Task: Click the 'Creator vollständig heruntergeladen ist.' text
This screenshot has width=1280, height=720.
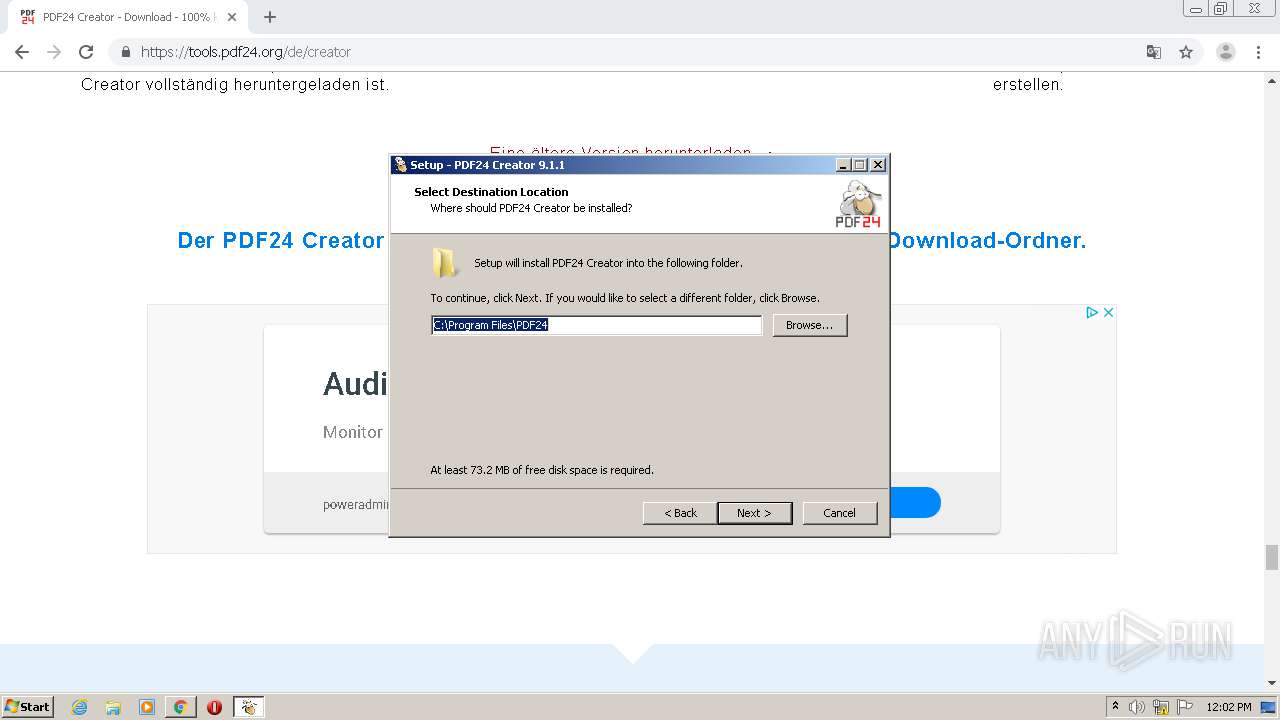Action: pos(235,85)
